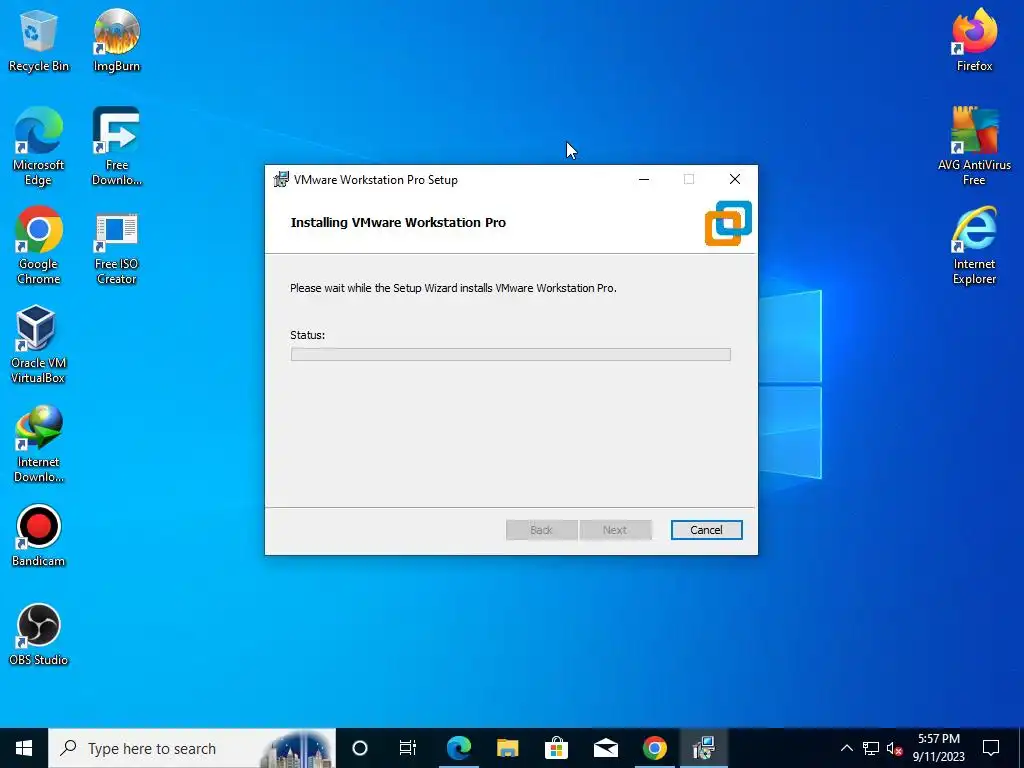Close the VMware Workstation Pro Setup window
The width and height of the screenshot is (1024, 768).
click(x=735, y=179)
